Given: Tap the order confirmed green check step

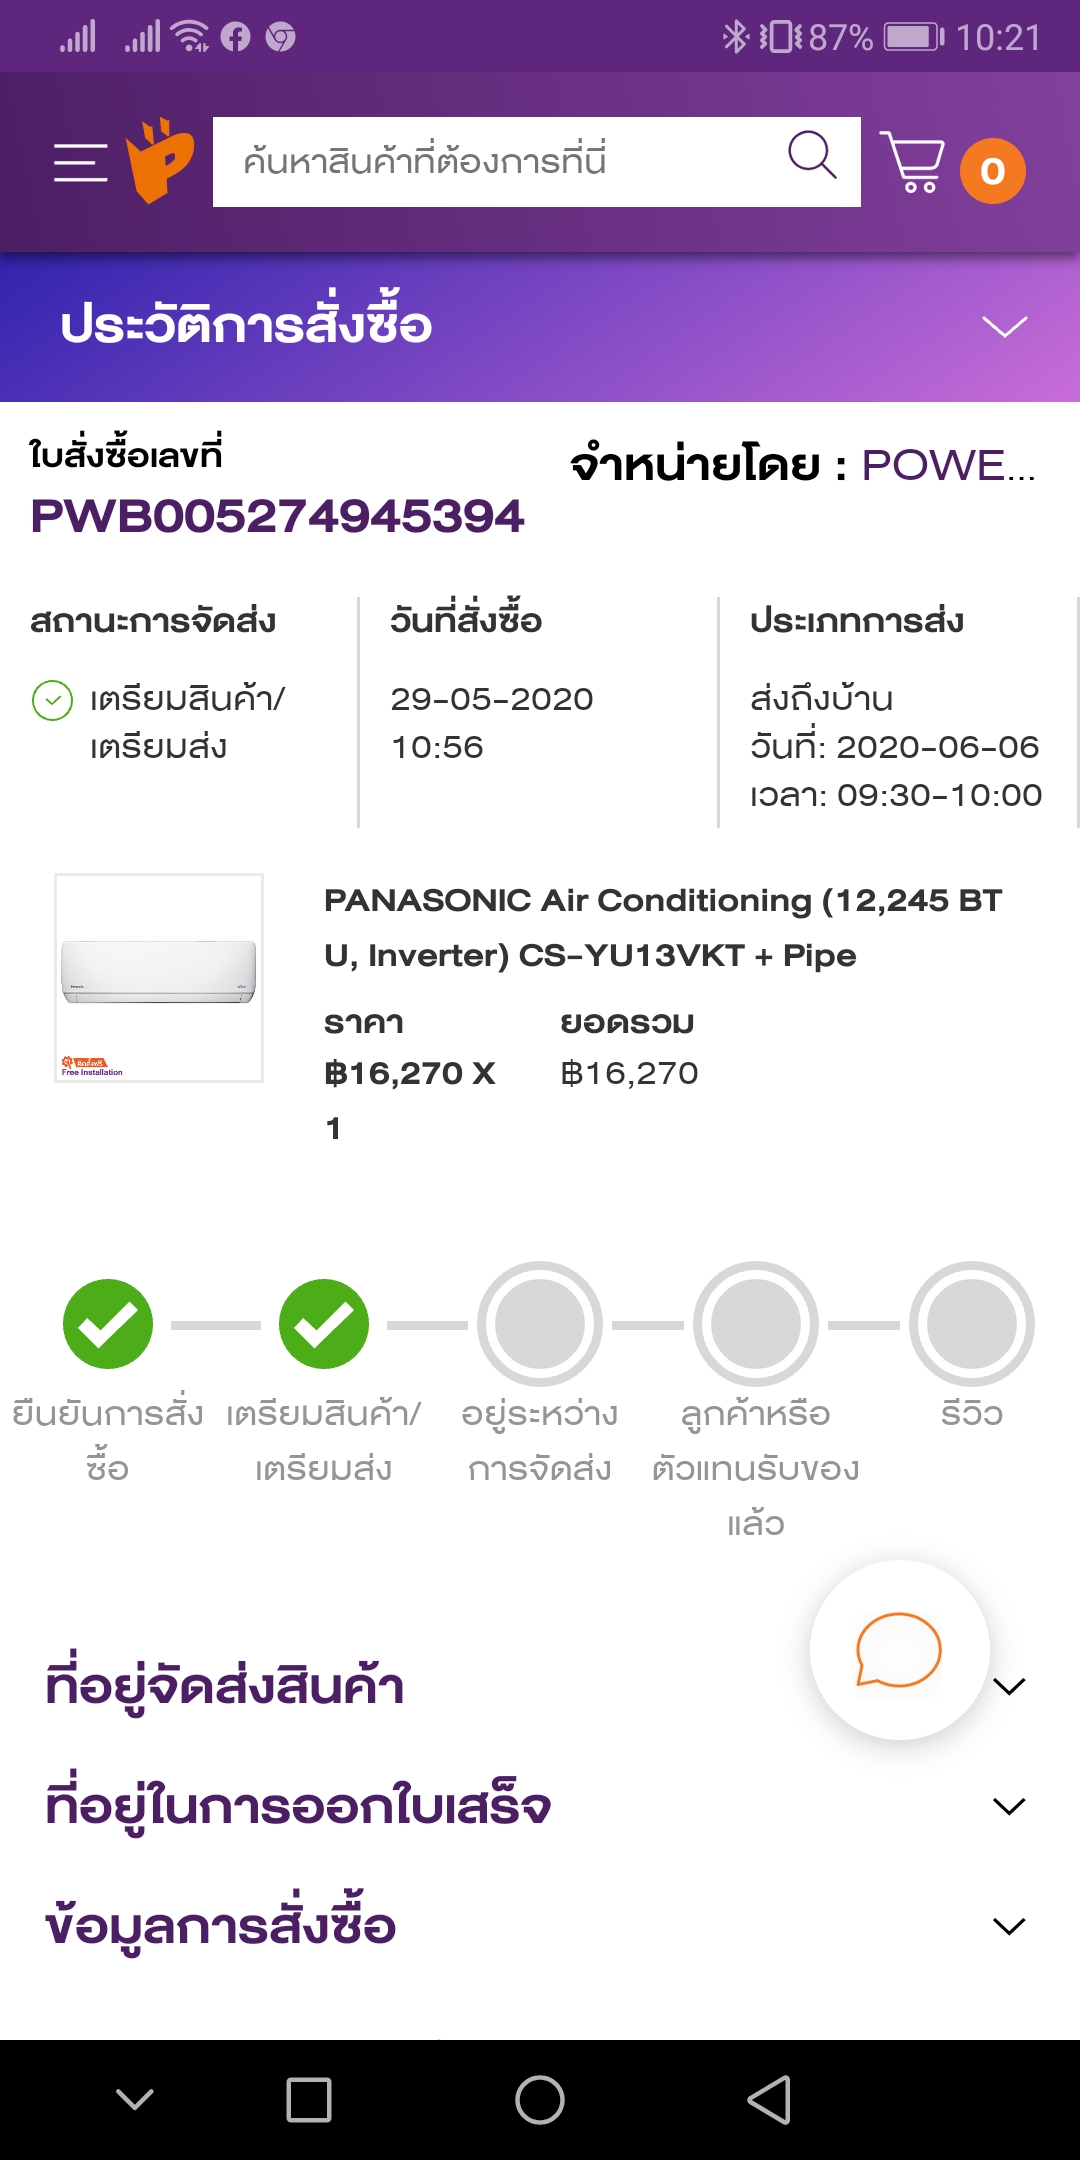Looking at the screenshot, I should click(108, 1324).
